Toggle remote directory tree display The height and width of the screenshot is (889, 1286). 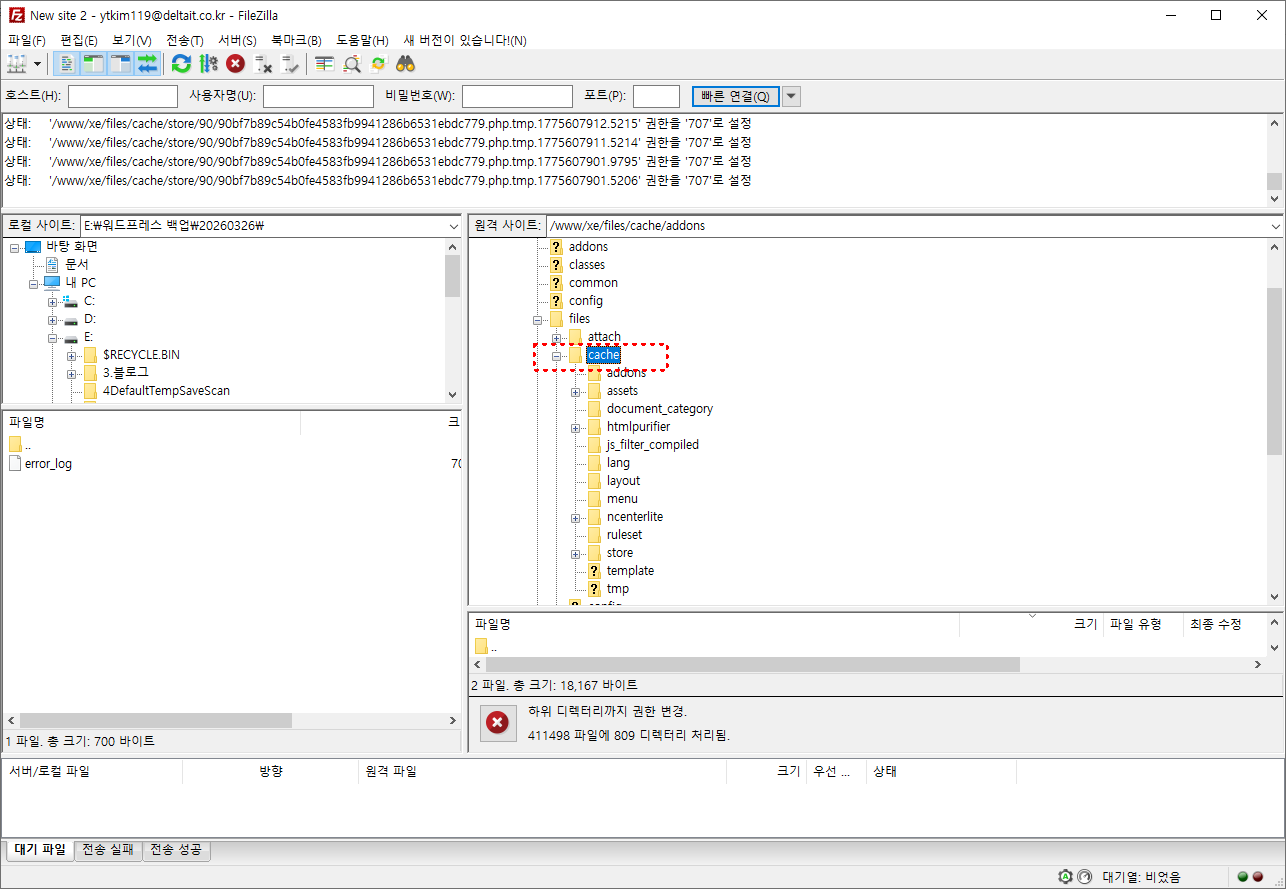pos(120,64)
